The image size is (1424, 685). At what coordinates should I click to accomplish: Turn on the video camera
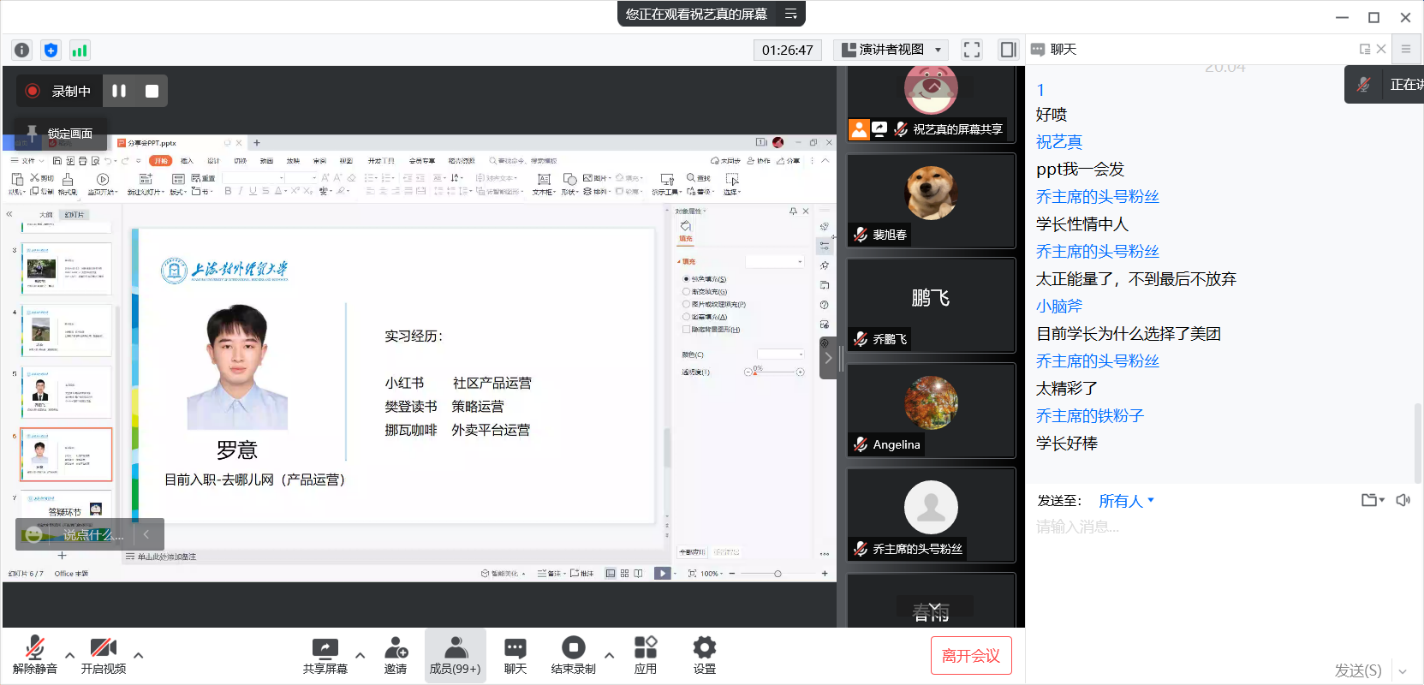[103, 655]
